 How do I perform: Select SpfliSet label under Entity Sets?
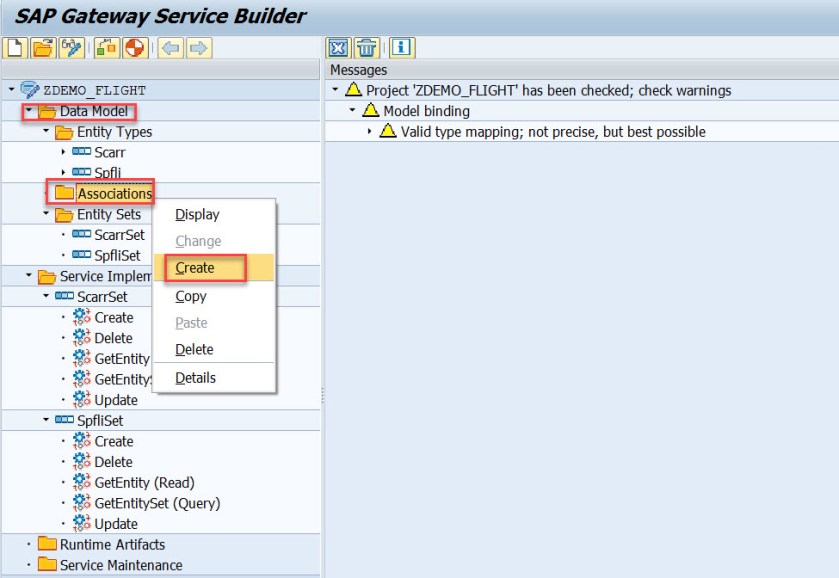pos(117,255)
